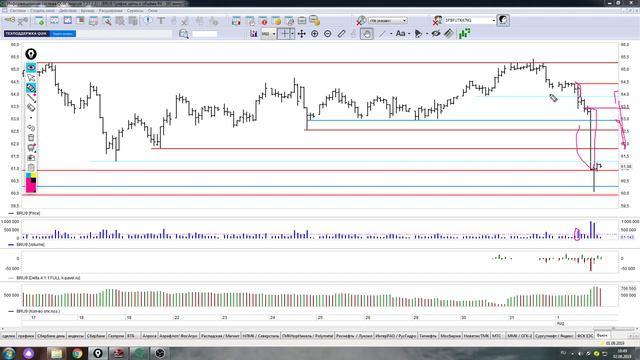Select the arrow pointer tool in chart palette
640x360 pixels.
coord(31,78)
